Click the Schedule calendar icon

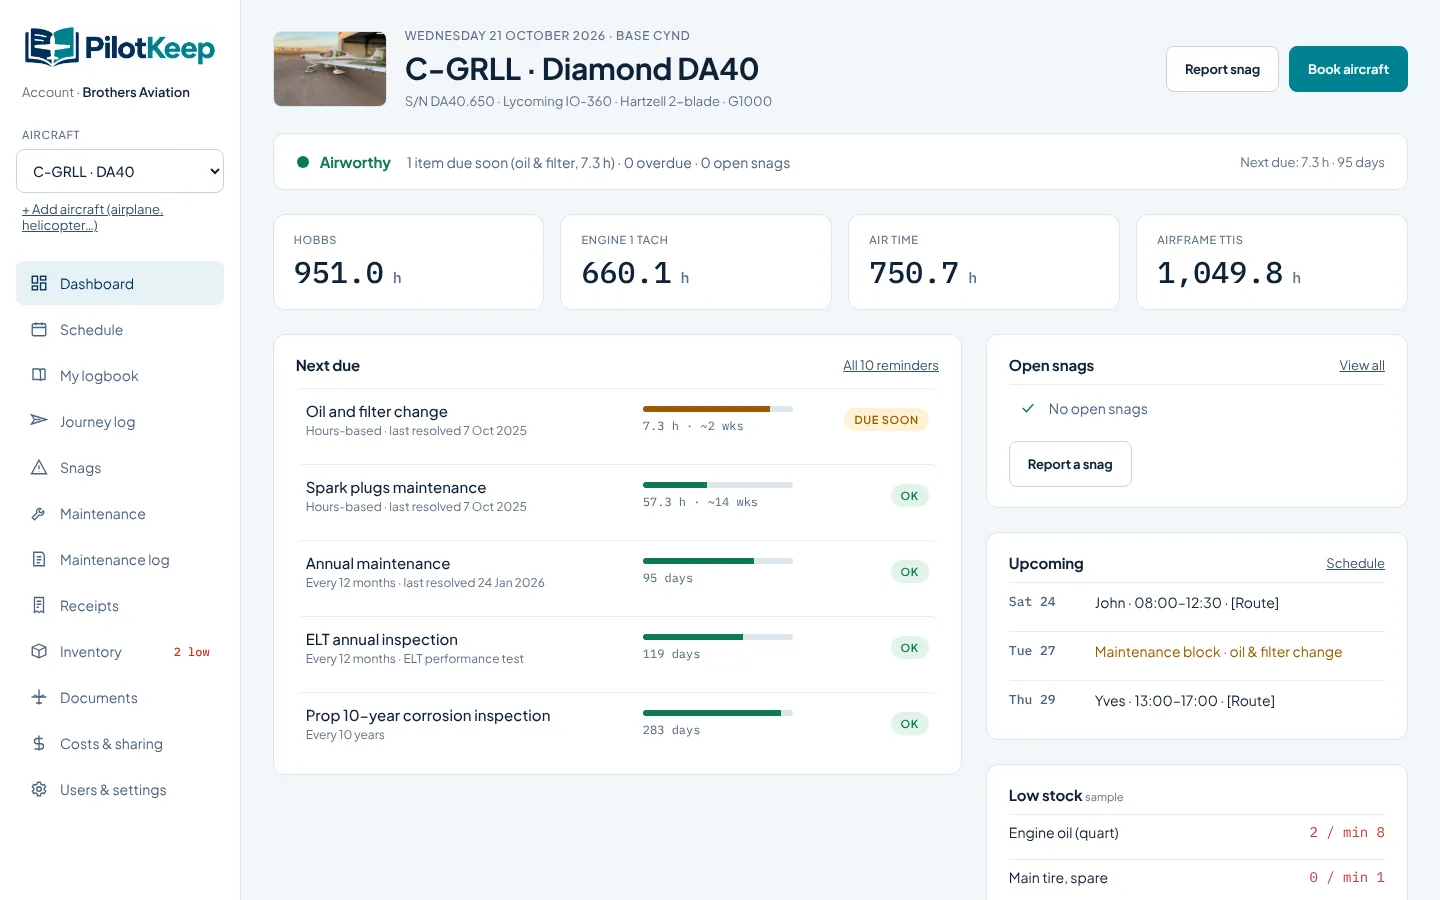click(x=39, y=329)
